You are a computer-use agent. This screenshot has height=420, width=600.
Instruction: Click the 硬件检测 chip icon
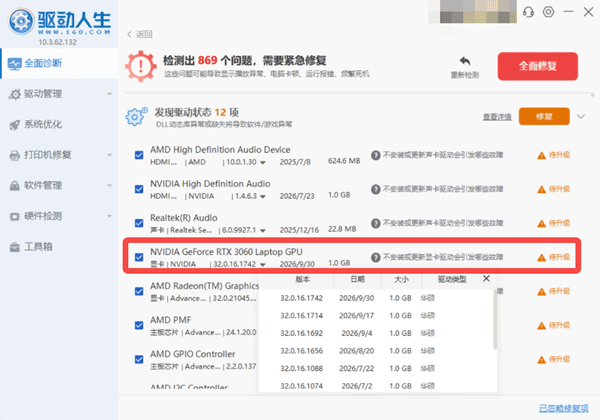point(15,217)
